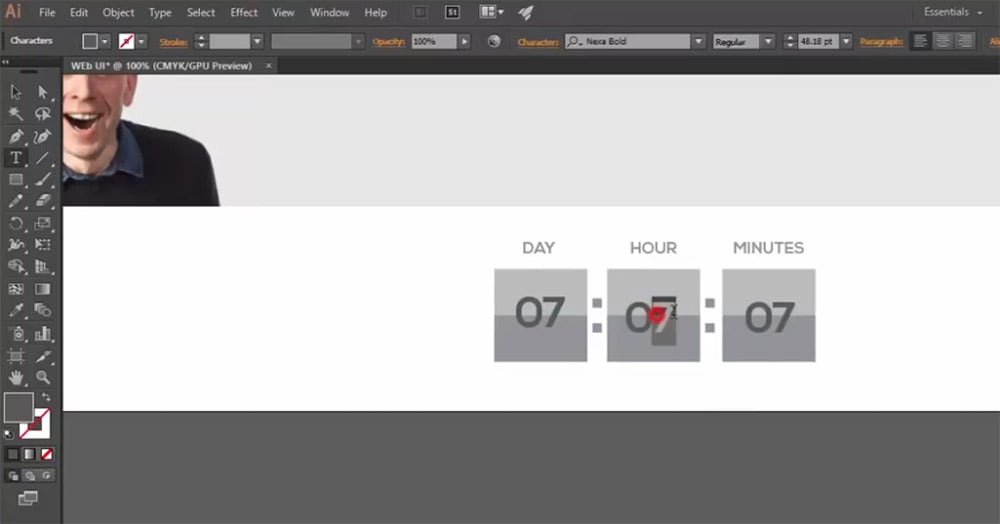
Task: Select the Lasso tool
Action: [x=43, y=114]
